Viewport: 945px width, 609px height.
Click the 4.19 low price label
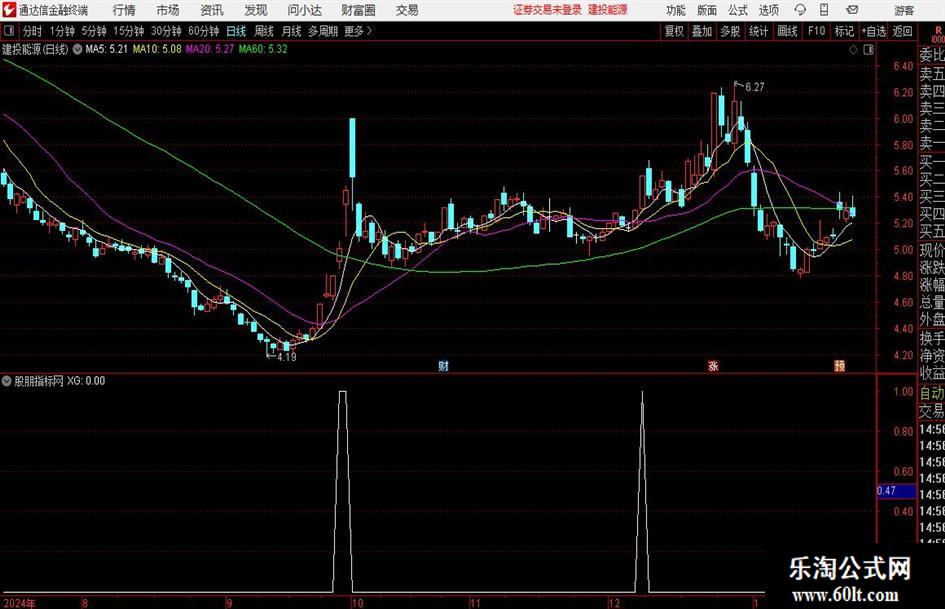[286, 357]
